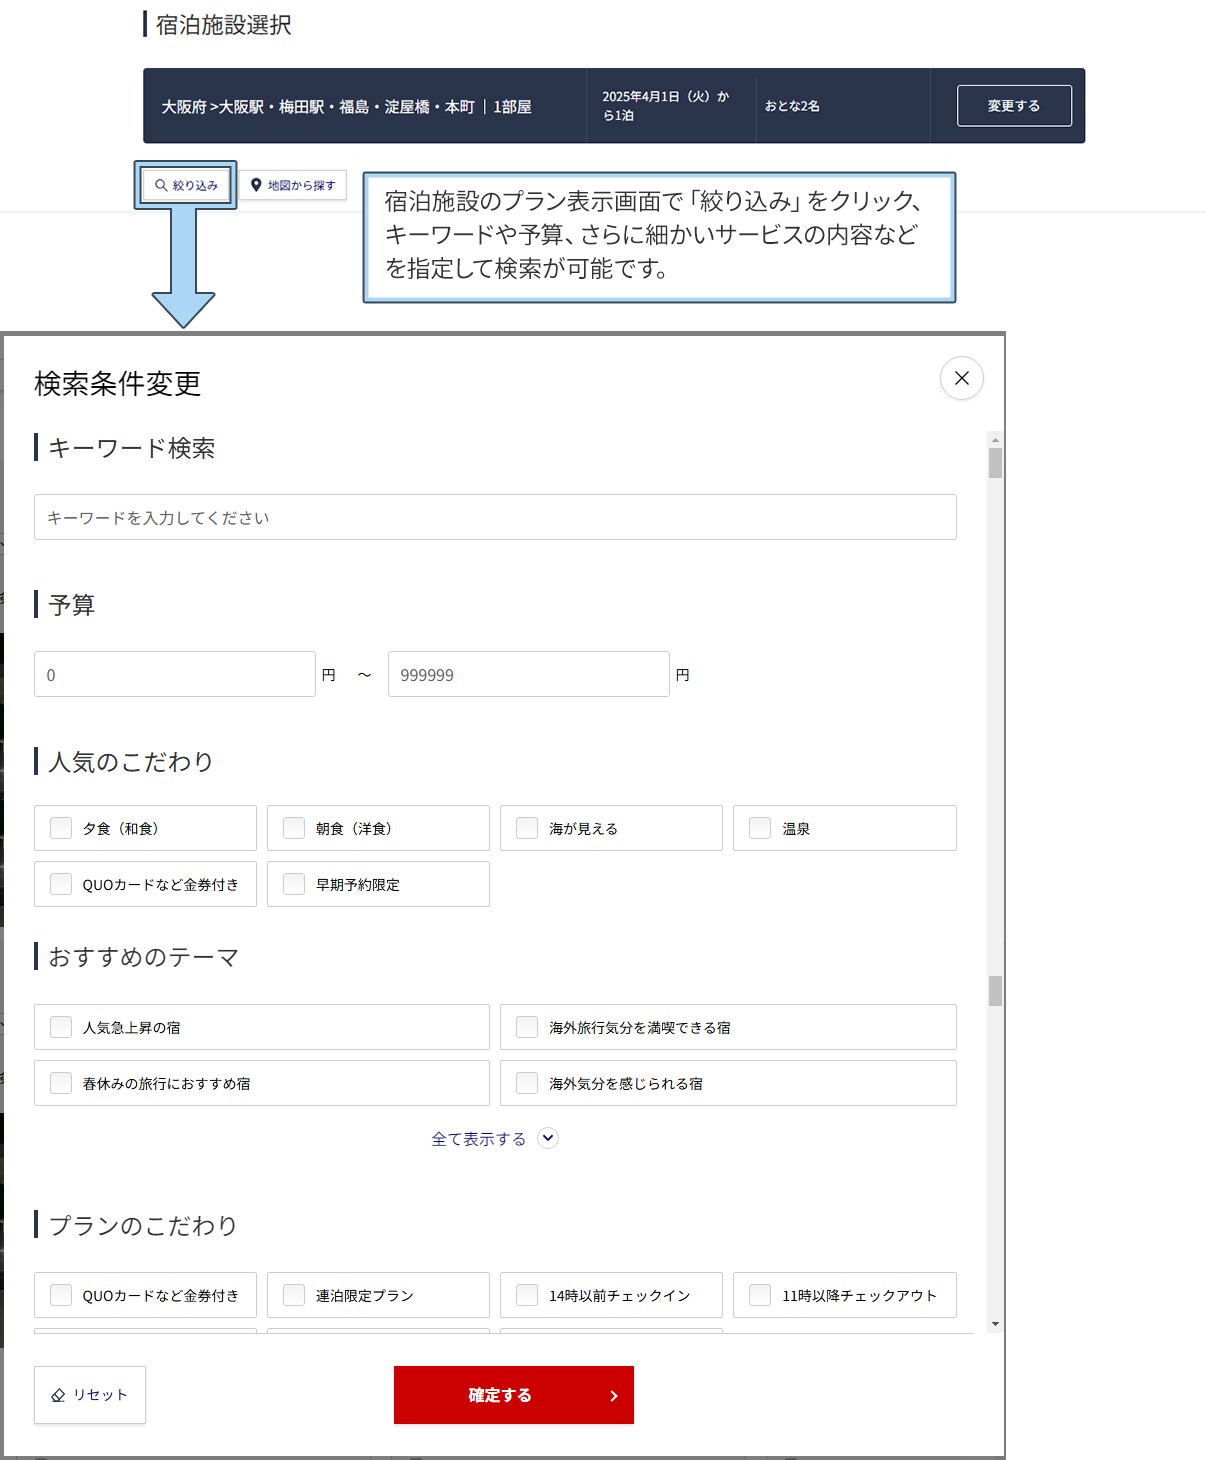1206x1460 pixels.
Task: Click the dialog scrollbar up arrow
Action: click(x=995, y=440)
